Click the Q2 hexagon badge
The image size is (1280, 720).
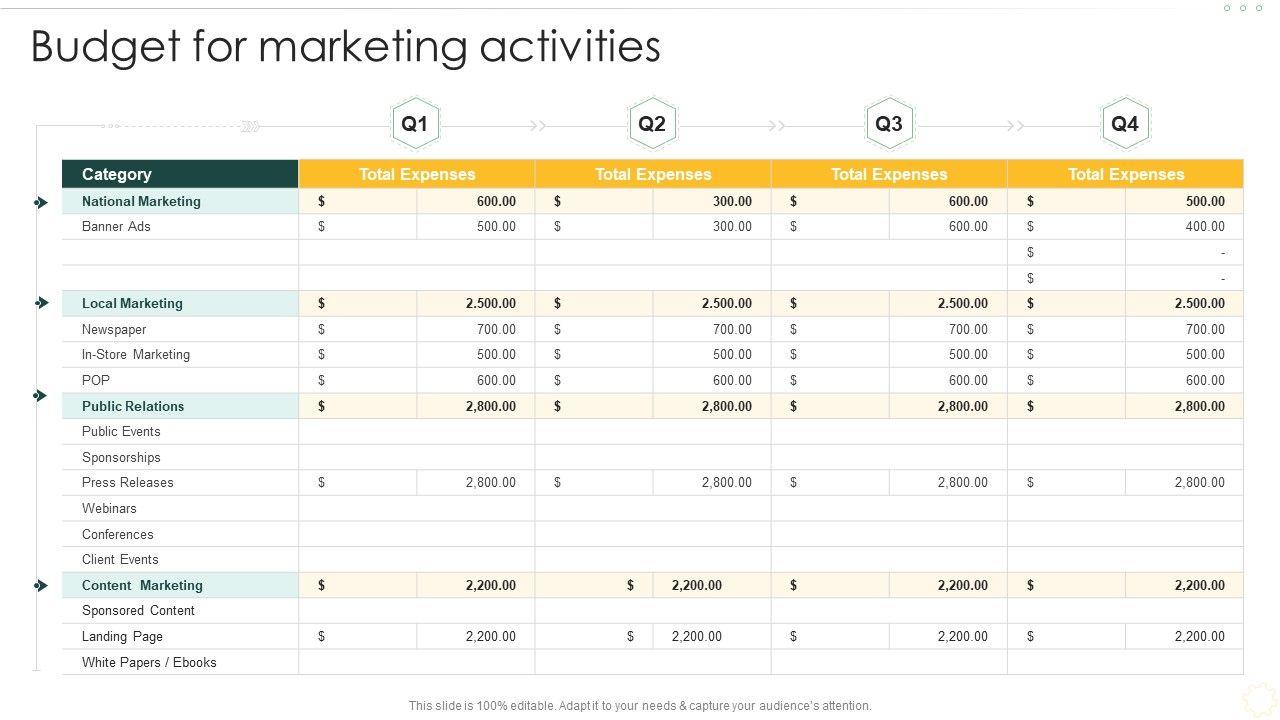click(x=652, y=124)
